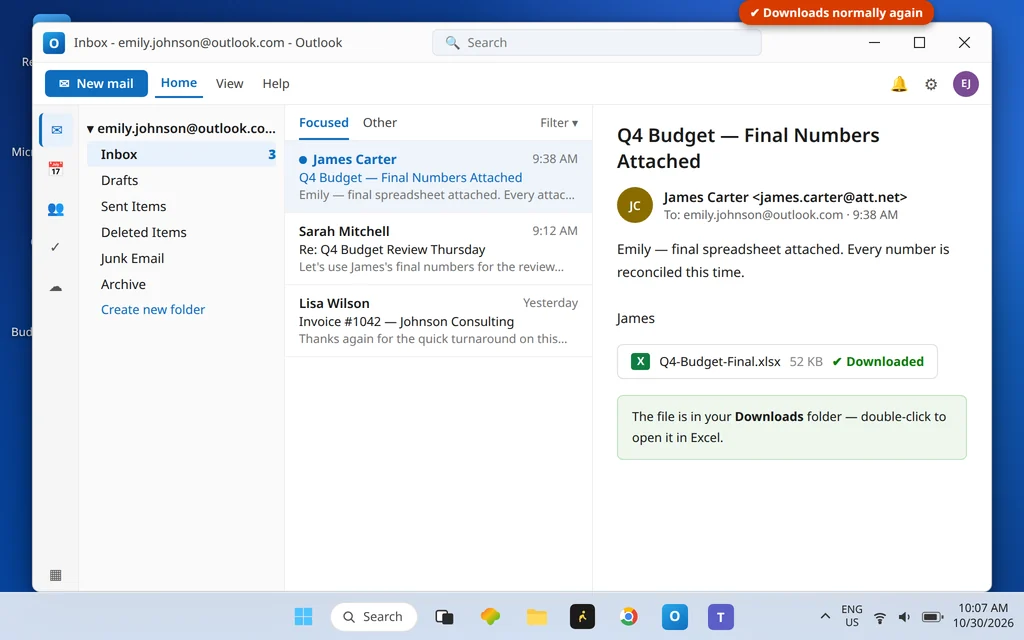Image resolution: width=1024 pixels, height=640 pixels.
Task: Open the Filter dropdown
Action: 559,123
